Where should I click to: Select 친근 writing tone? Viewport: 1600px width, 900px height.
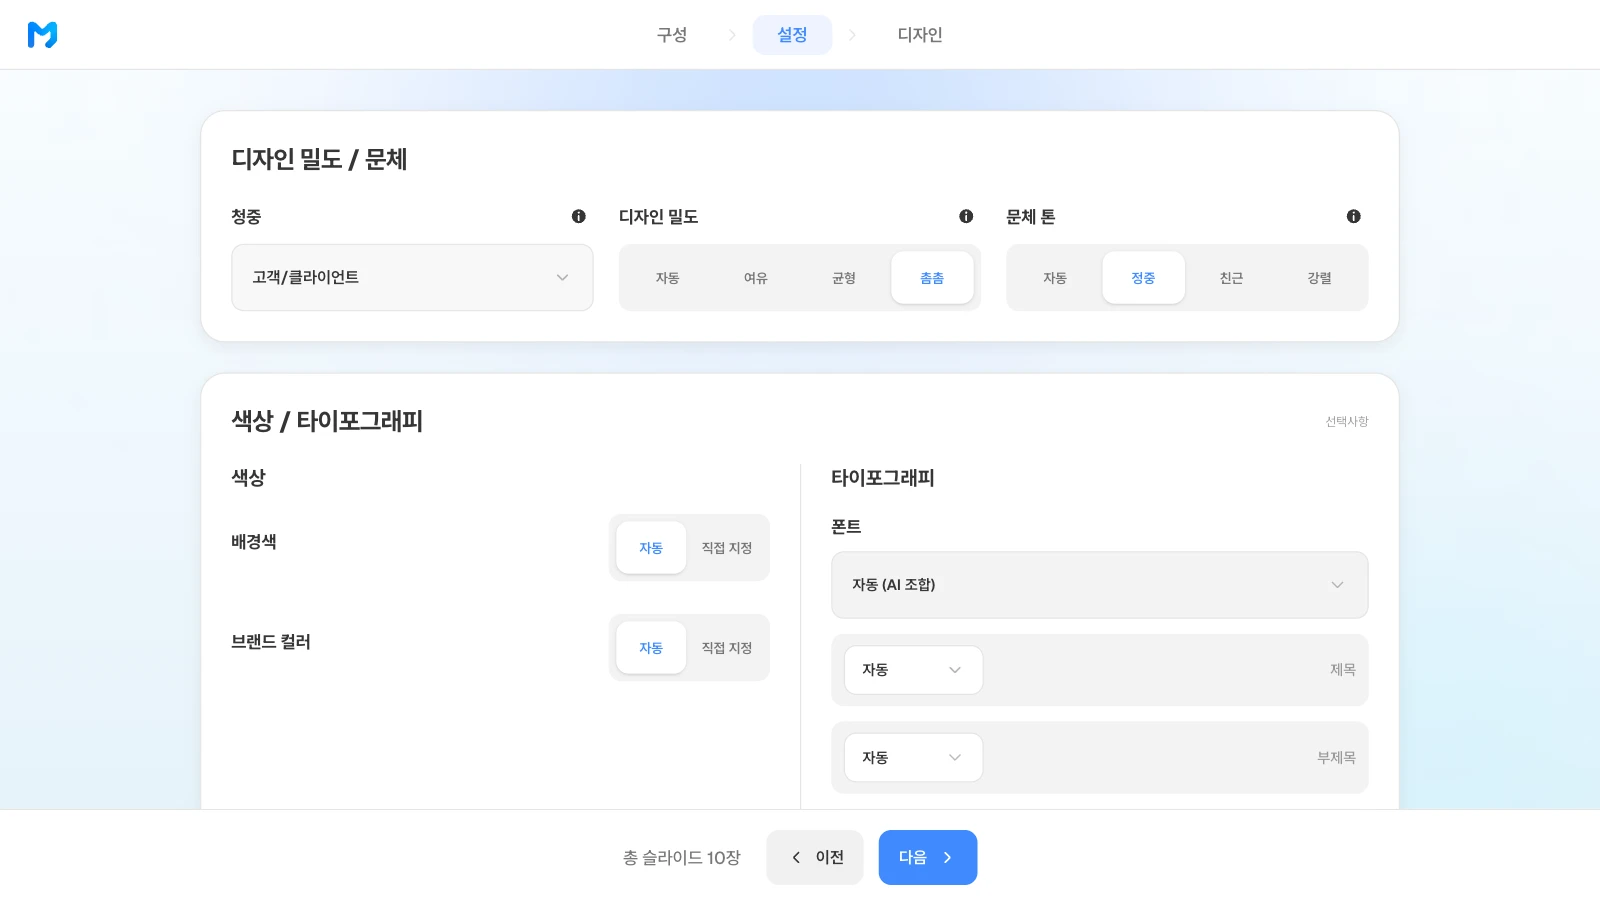[1231, 278]
